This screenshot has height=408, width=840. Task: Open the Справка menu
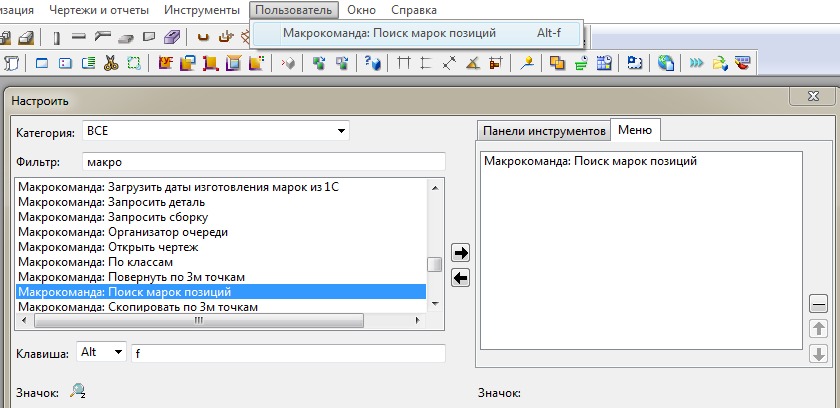414,10
